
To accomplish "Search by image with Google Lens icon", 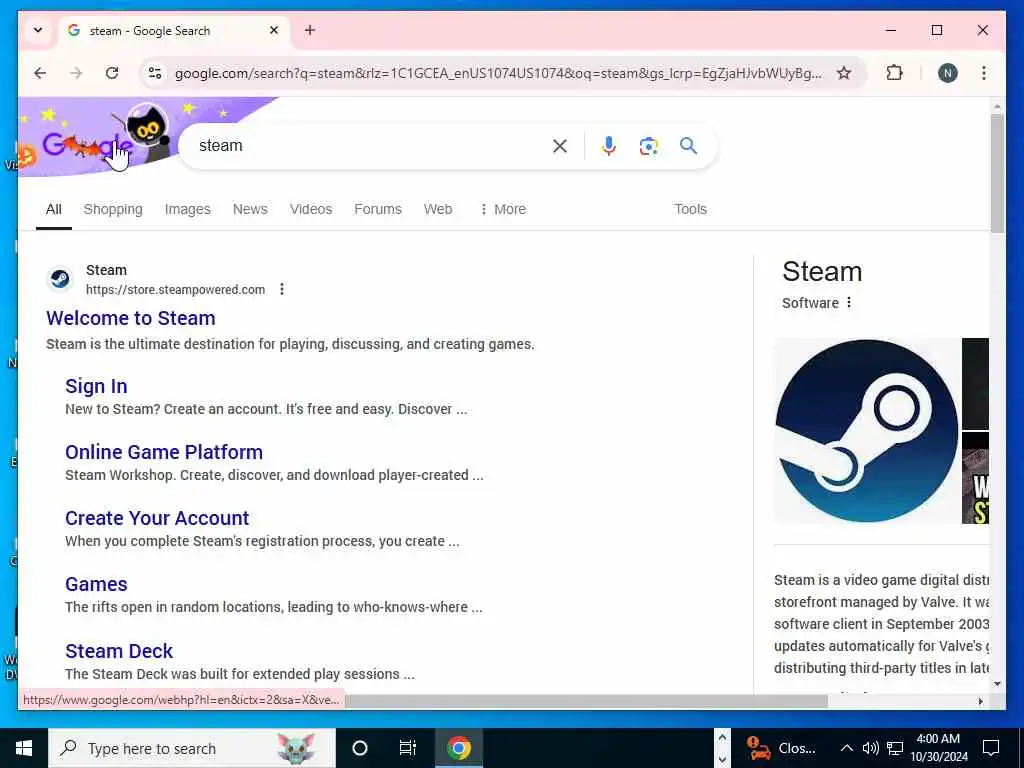I will click(648, 146).
